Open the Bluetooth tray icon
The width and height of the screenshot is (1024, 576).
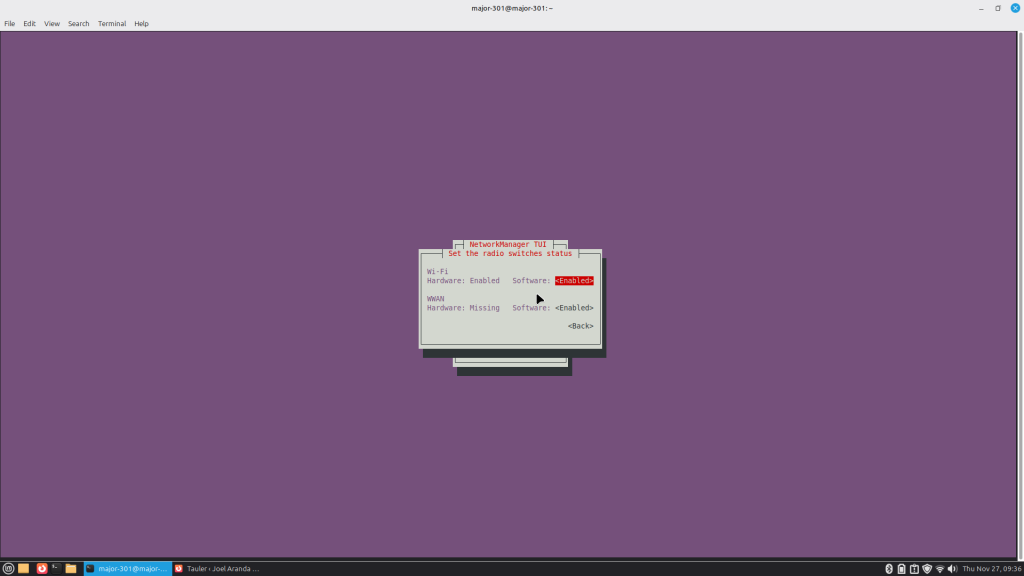888,568
